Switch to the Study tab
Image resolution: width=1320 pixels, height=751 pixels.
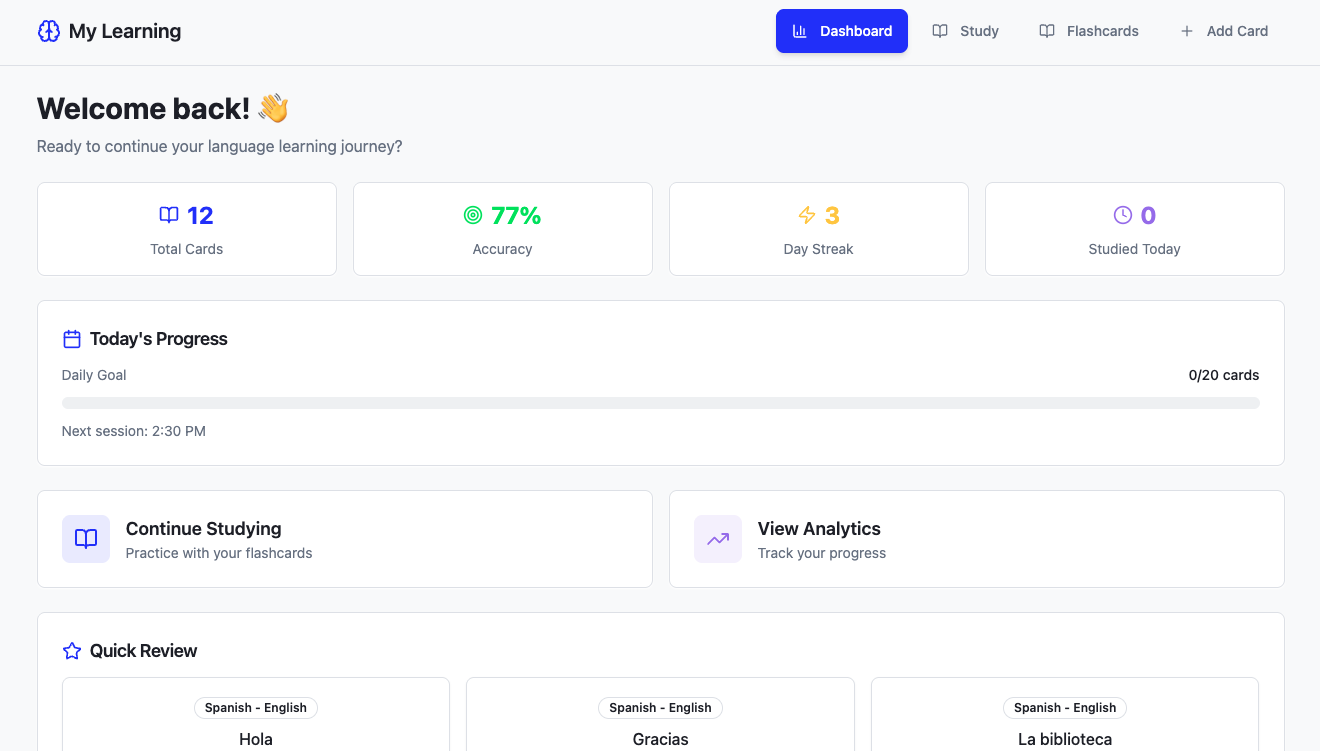(965, 31)
